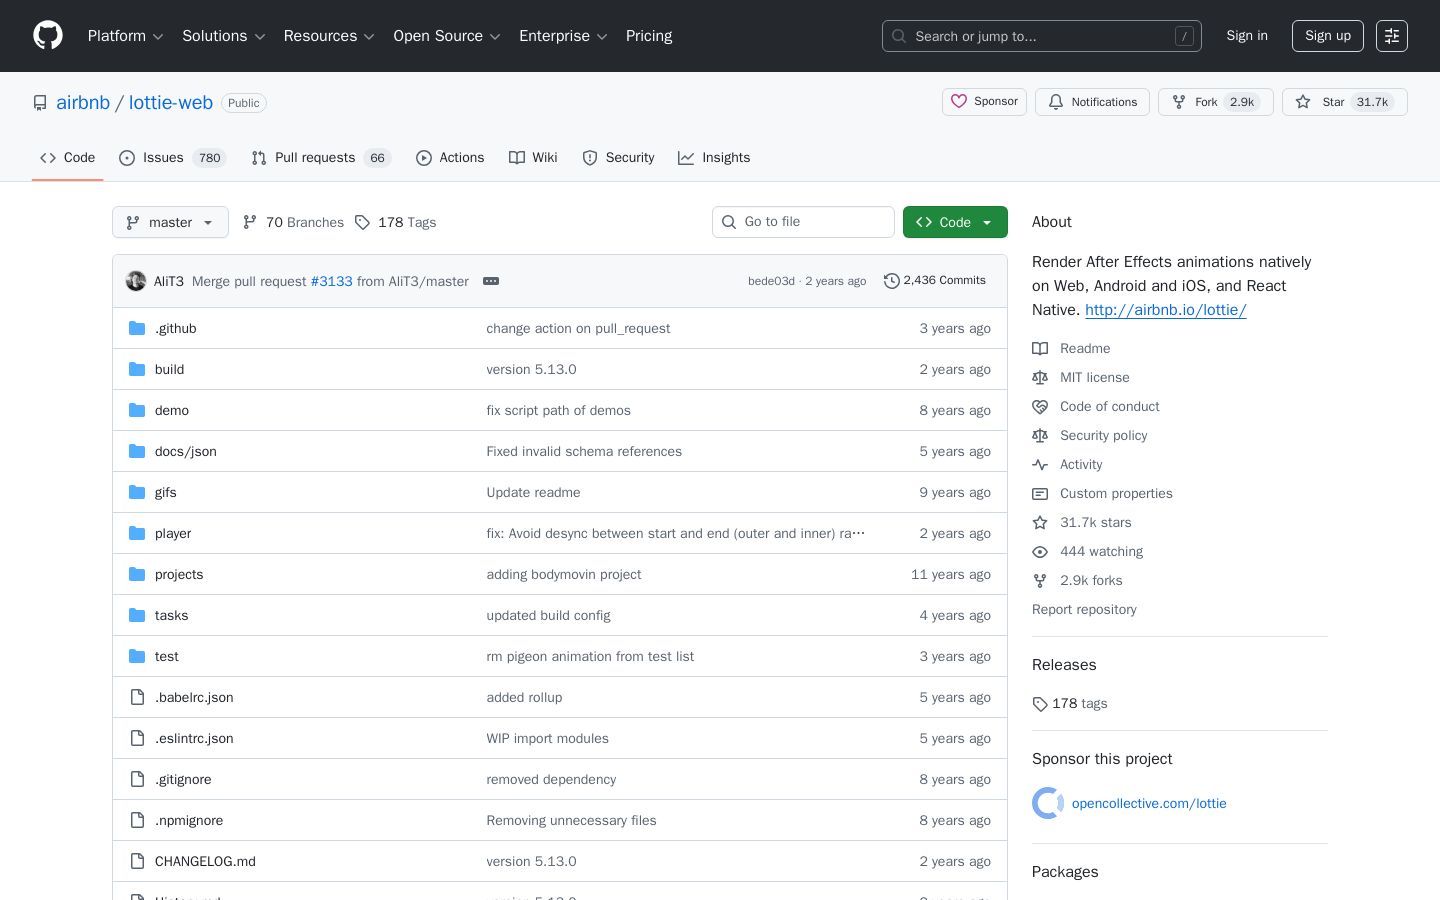Focus the Search or jump to field
The width and height of the screenshot is (1440, 900).
pyautogui.click(x=1042, y=36)
